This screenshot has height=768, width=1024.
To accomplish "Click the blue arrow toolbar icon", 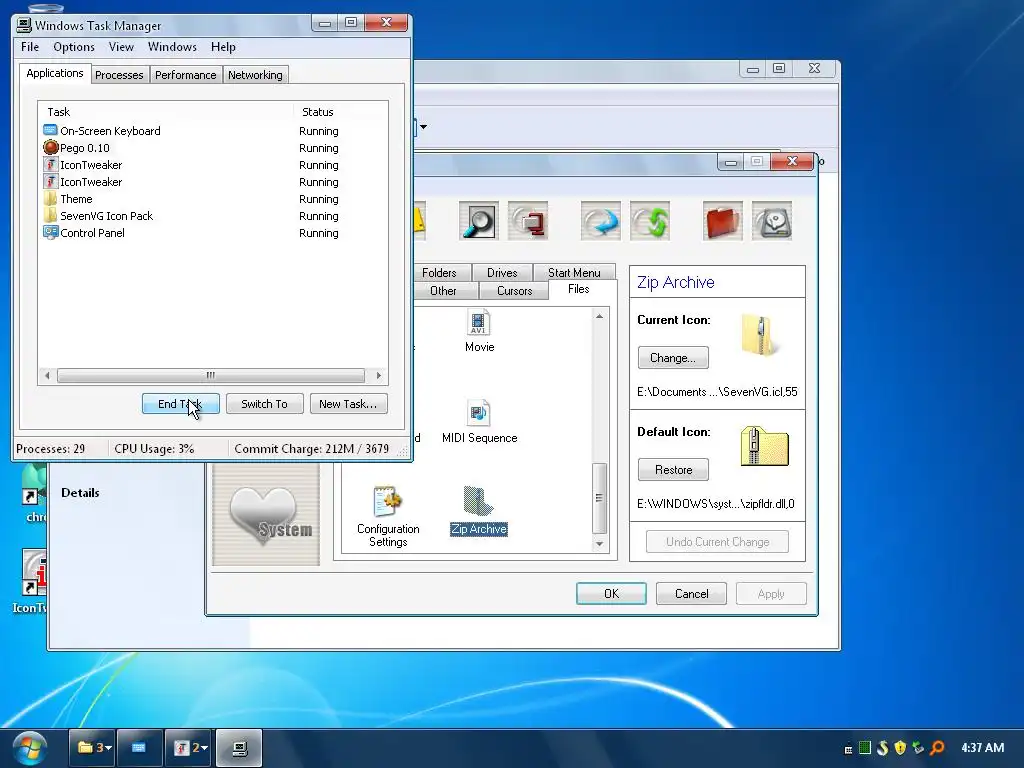I will pos(601,221).
